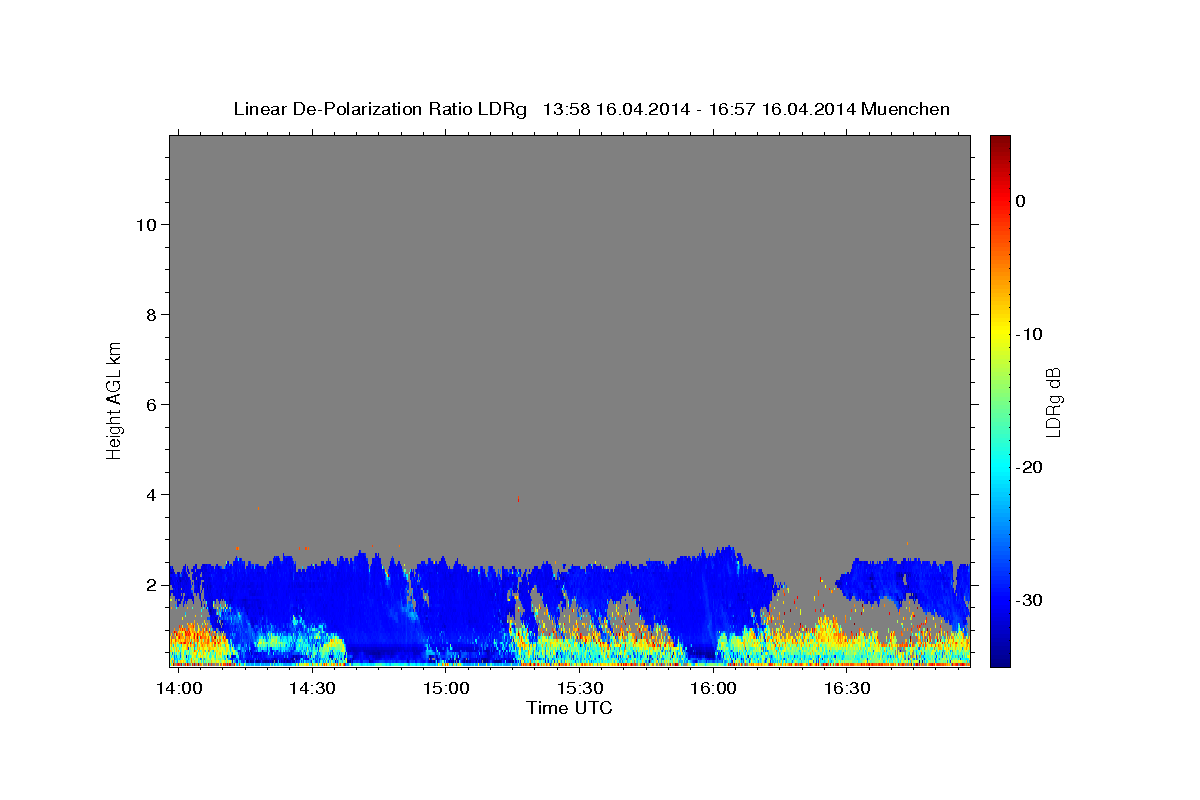Click the 'Muenchen' location in the title
The image size is (1200, 800).
click(907, 109)
